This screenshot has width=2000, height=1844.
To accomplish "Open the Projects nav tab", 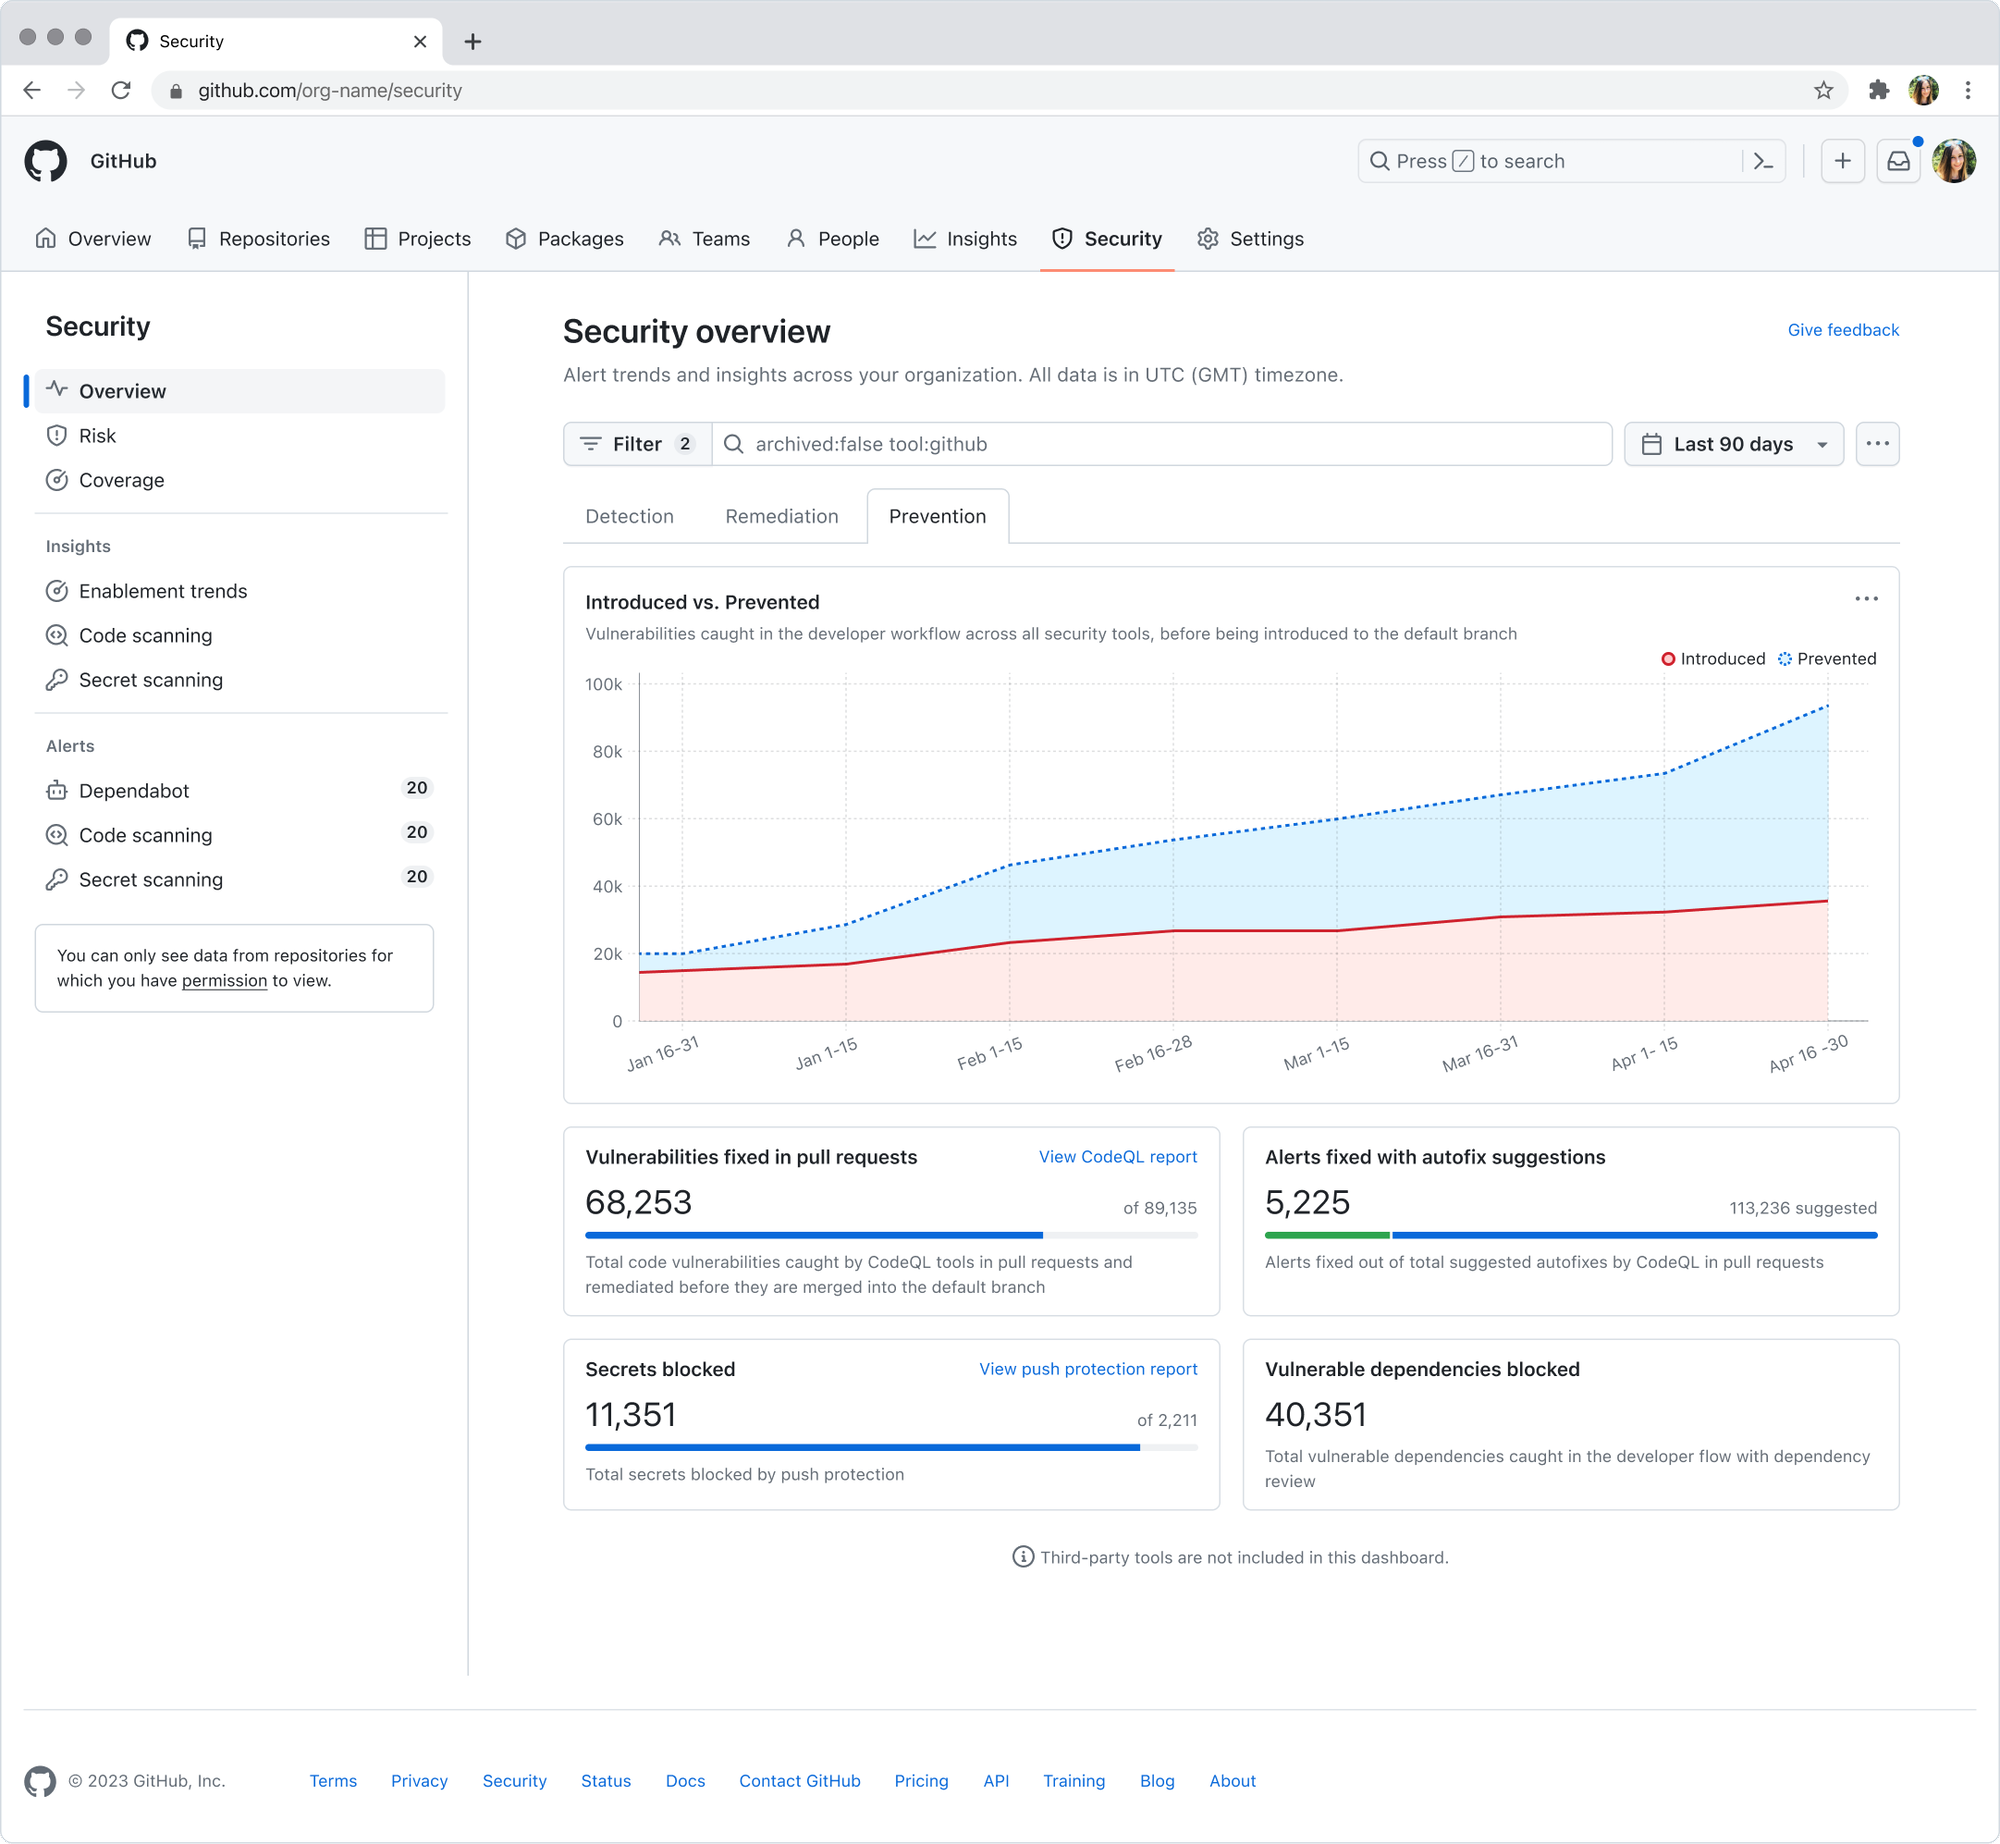I will point(417,239).
